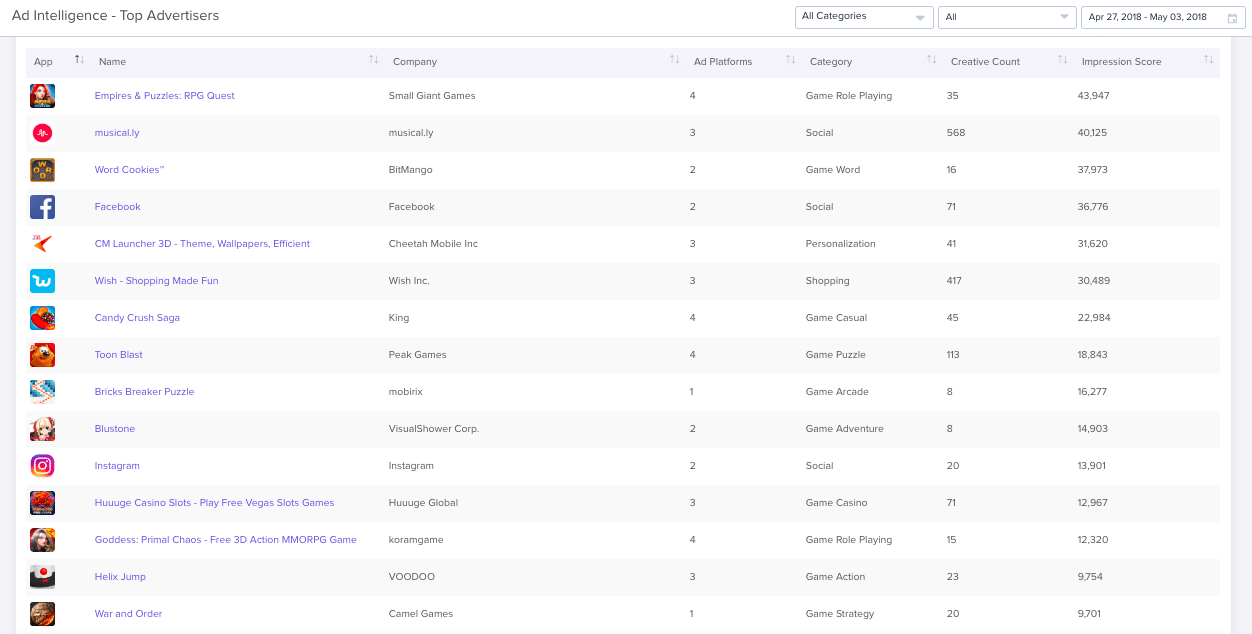1252x634 pixels.
Task: Click the Word Cookies app icon
Action: (x=42, y=170)
